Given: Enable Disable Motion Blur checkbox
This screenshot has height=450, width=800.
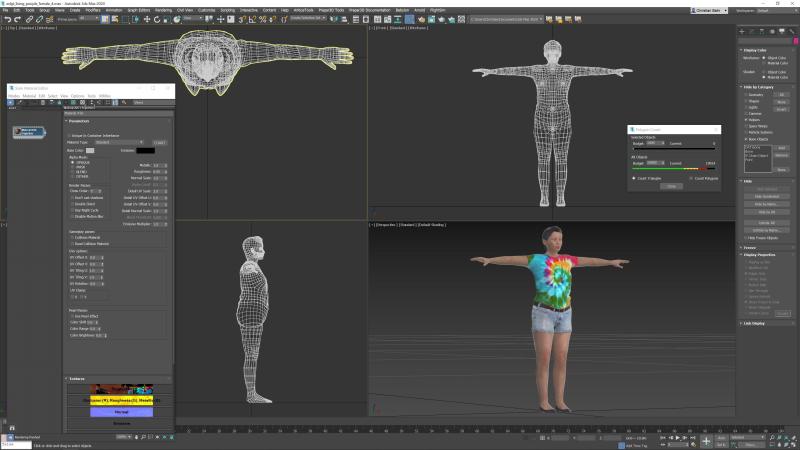Looking at the screenshot, I should click(72, 217).
